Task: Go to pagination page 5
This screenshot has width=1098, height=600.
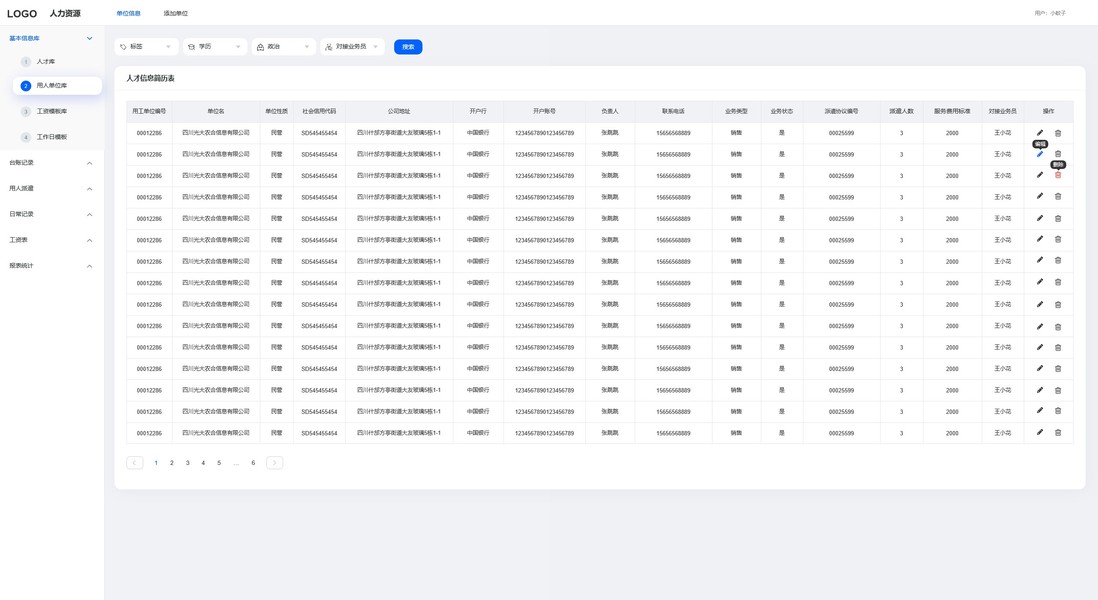Action: (219, 463)
